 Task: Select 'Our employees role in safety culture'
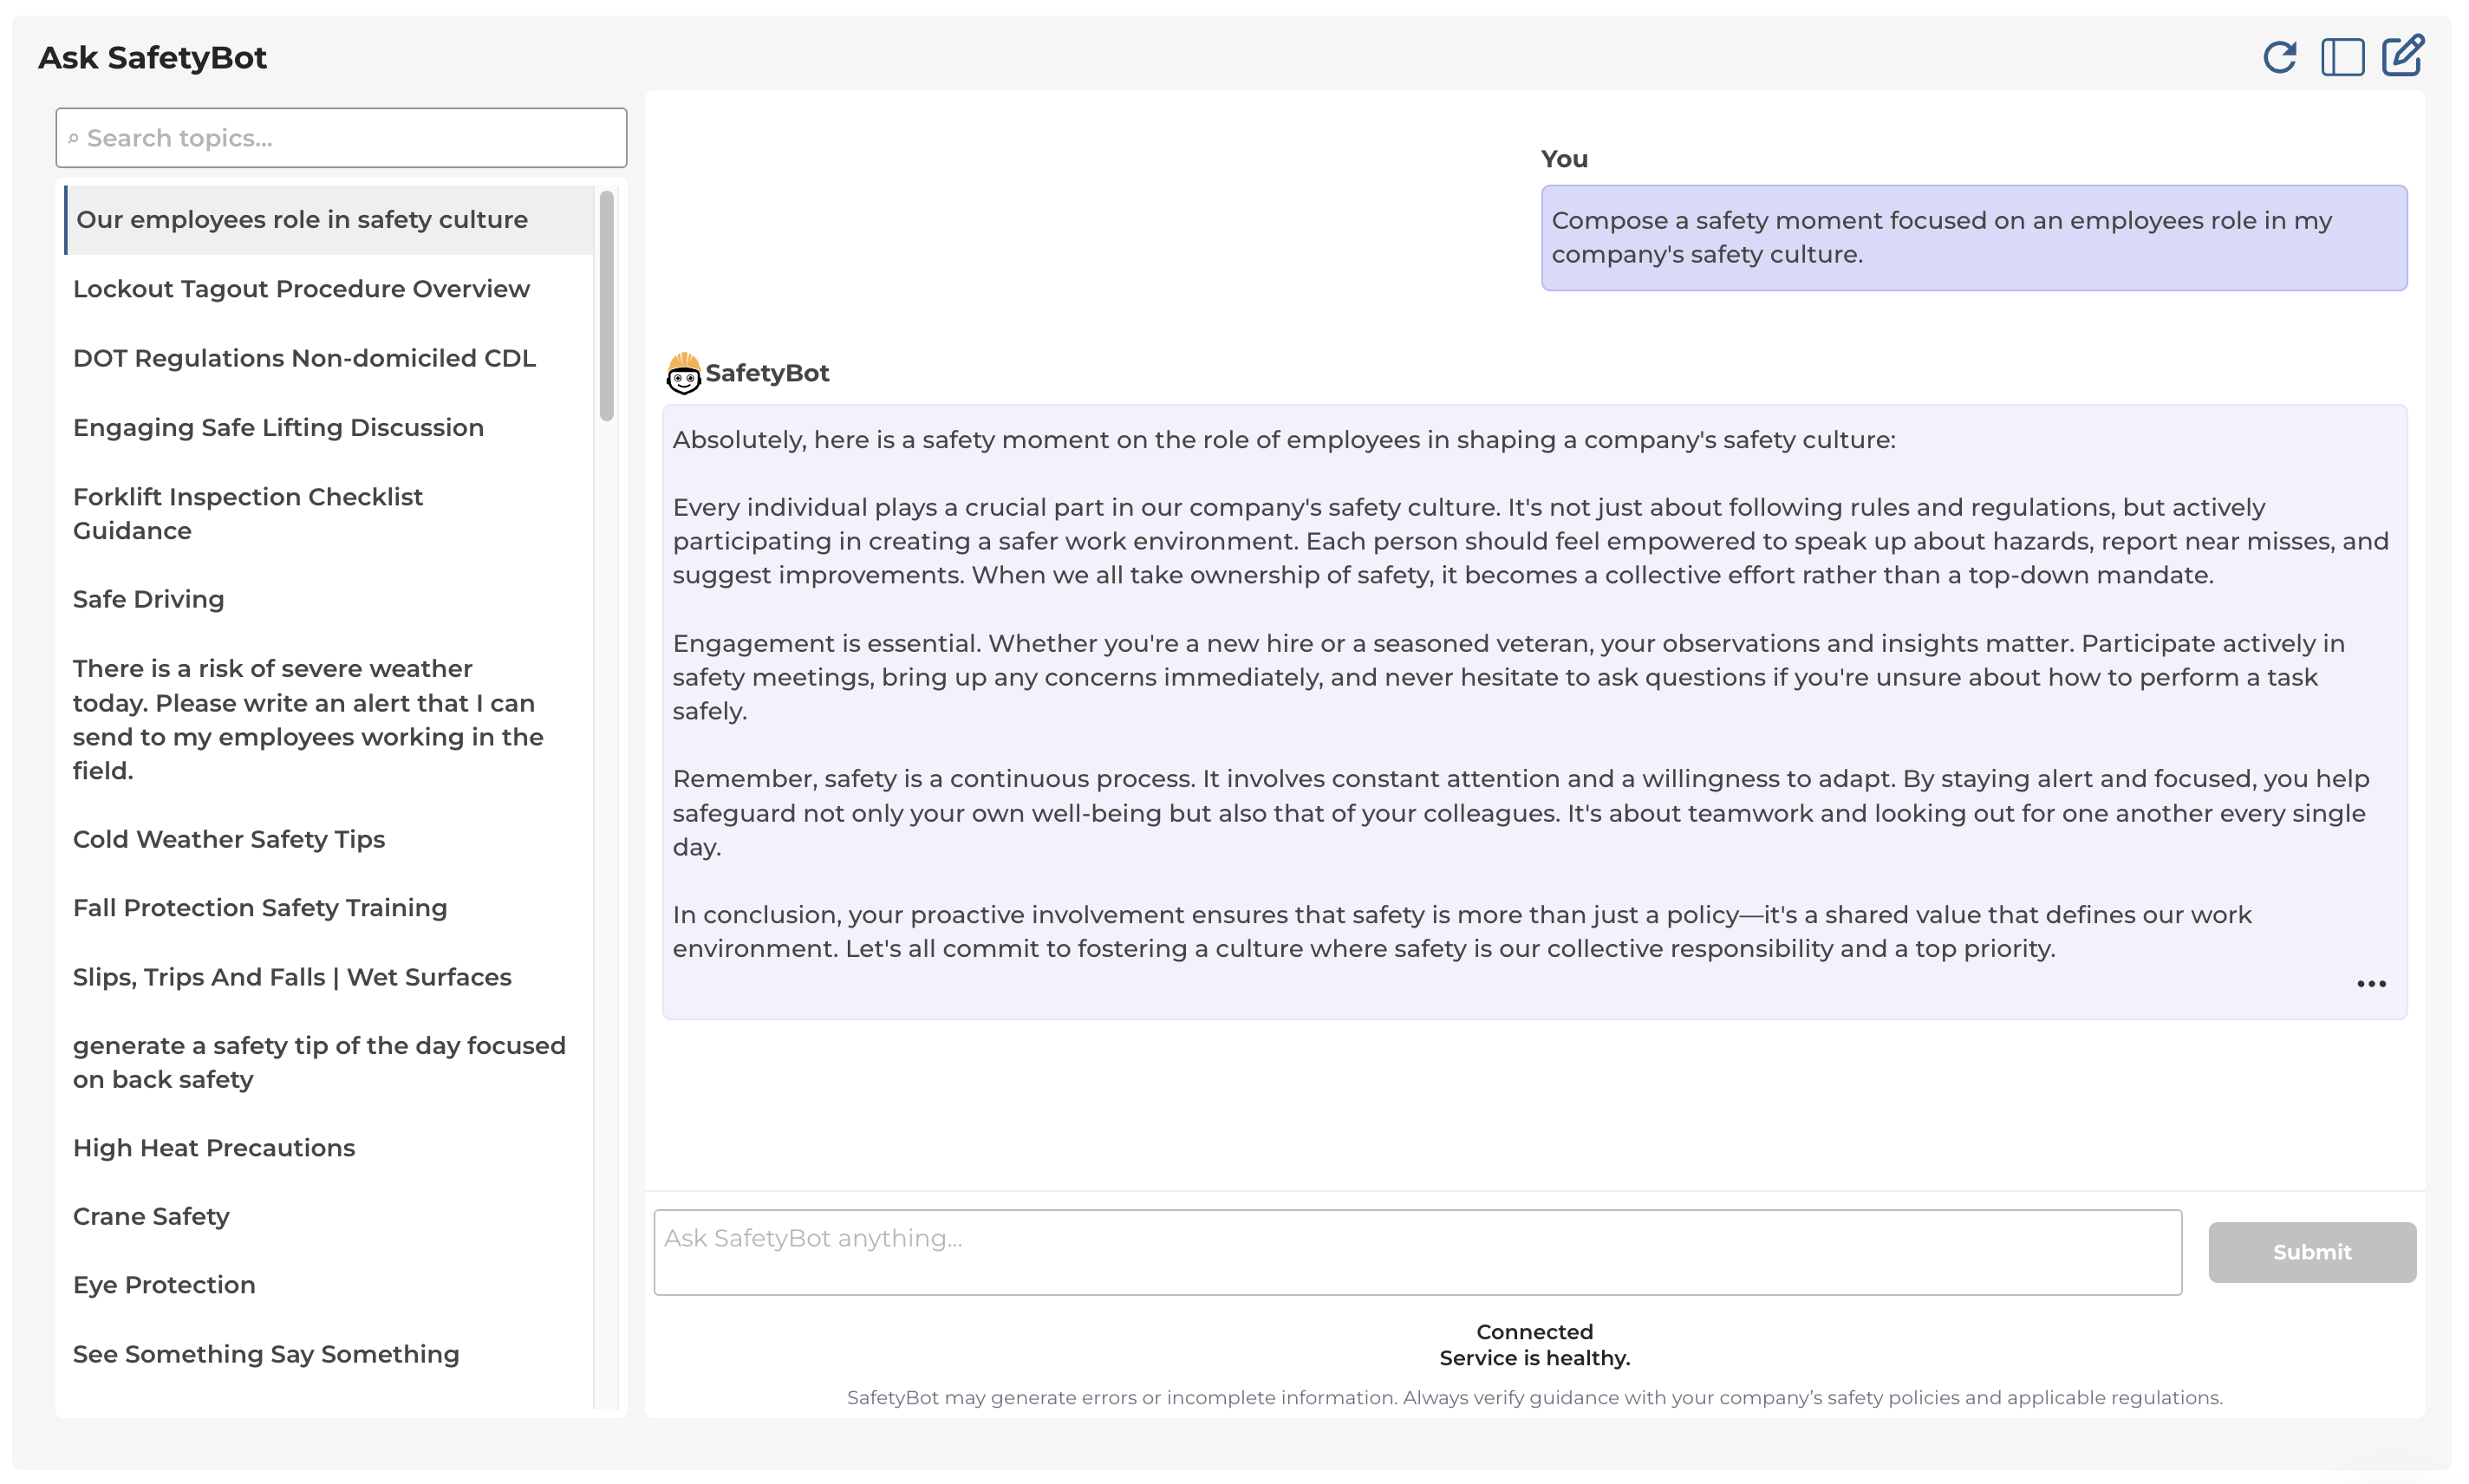coord(300,219)
